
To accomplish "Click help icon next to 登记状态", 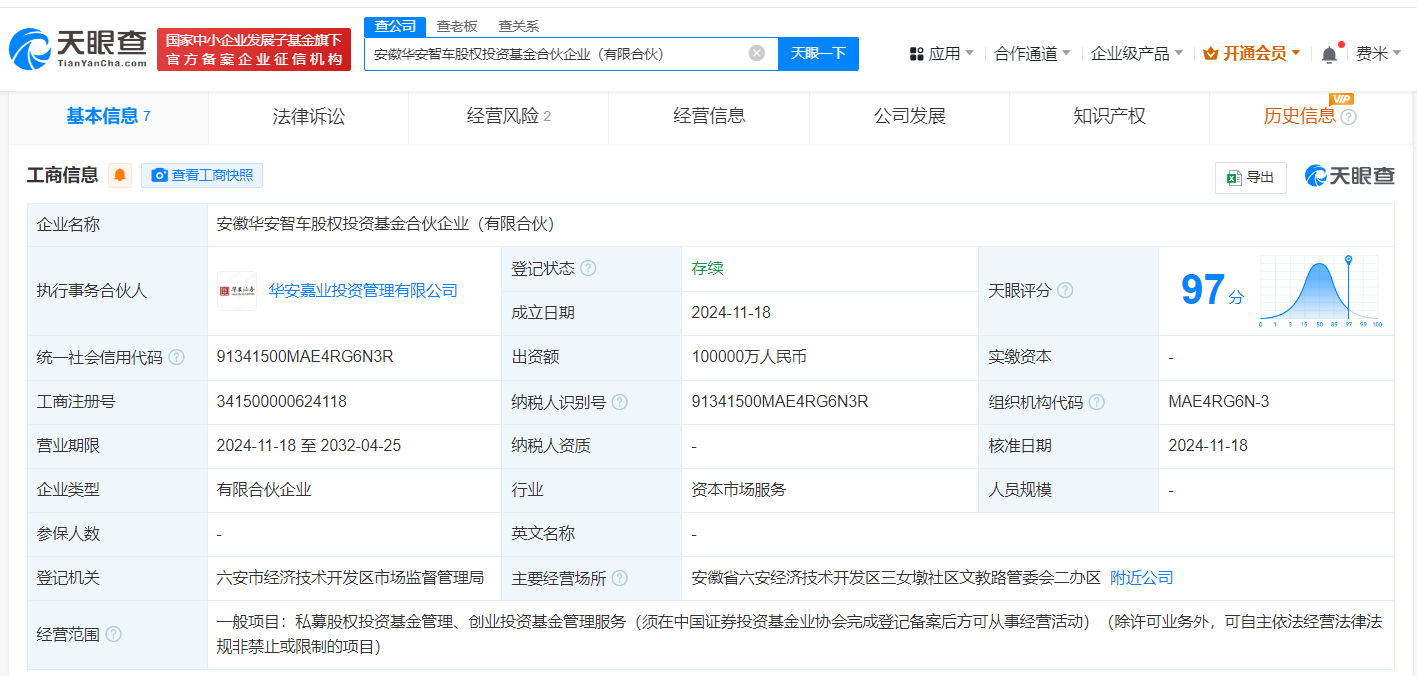I will (x=588, y=268).
